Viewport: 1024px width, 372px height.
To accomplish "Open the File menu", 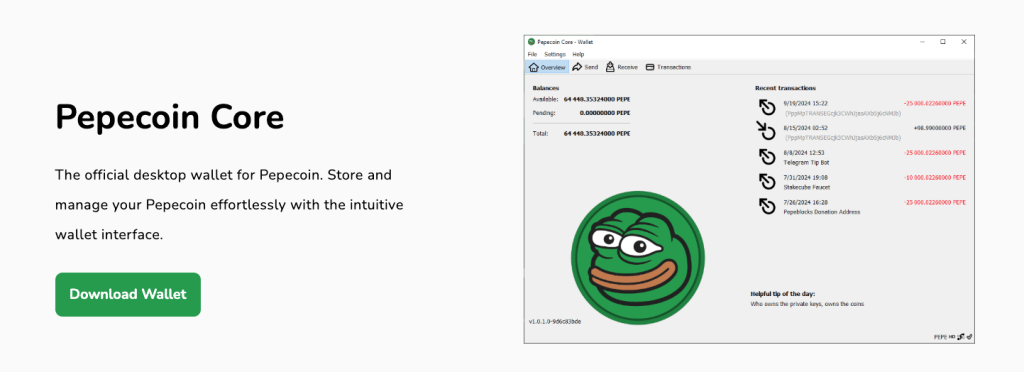I will pos(532,54).
